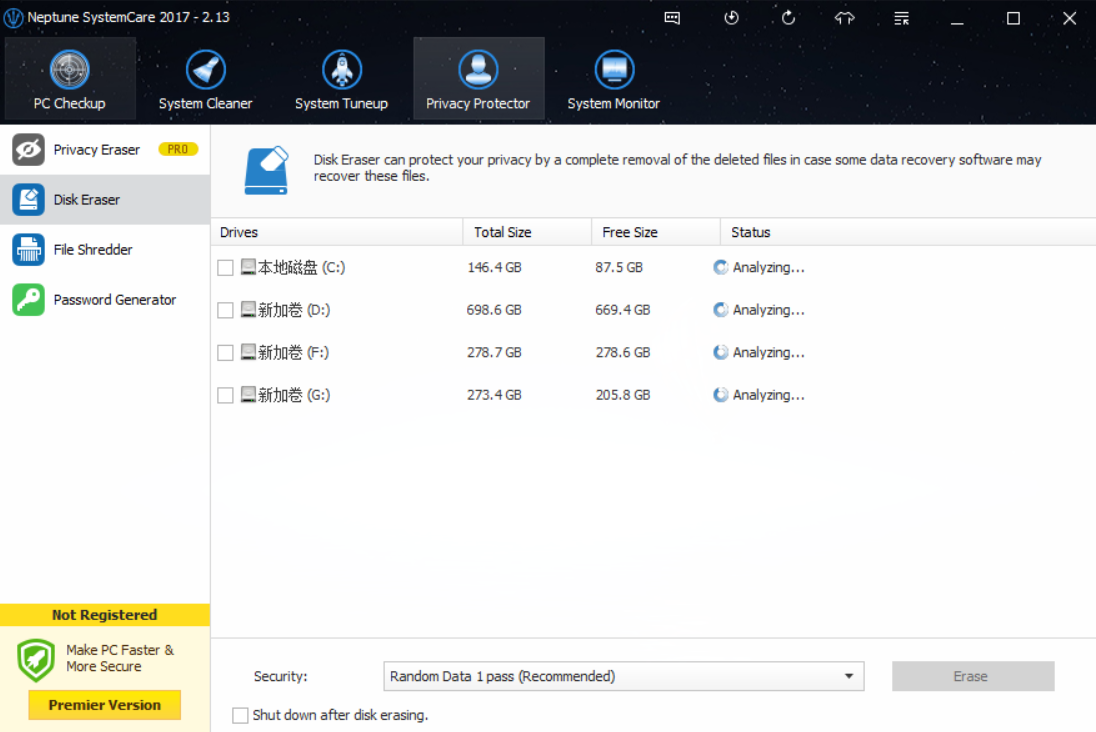1096x732 pixels.
Task: Click the Password Generator key icon
Action: coord(29,300)
